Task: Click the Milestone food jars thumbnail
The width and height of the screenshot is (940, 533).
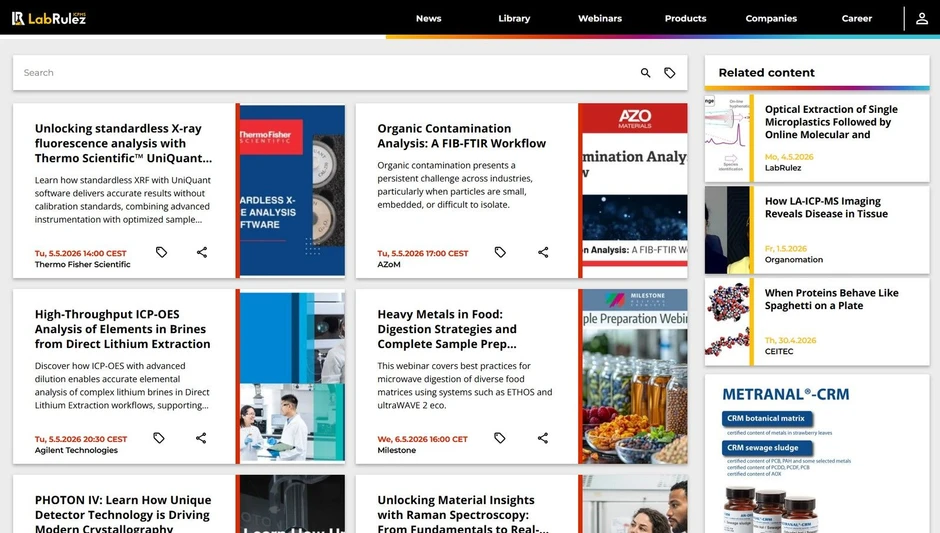Action: point(635,377)
